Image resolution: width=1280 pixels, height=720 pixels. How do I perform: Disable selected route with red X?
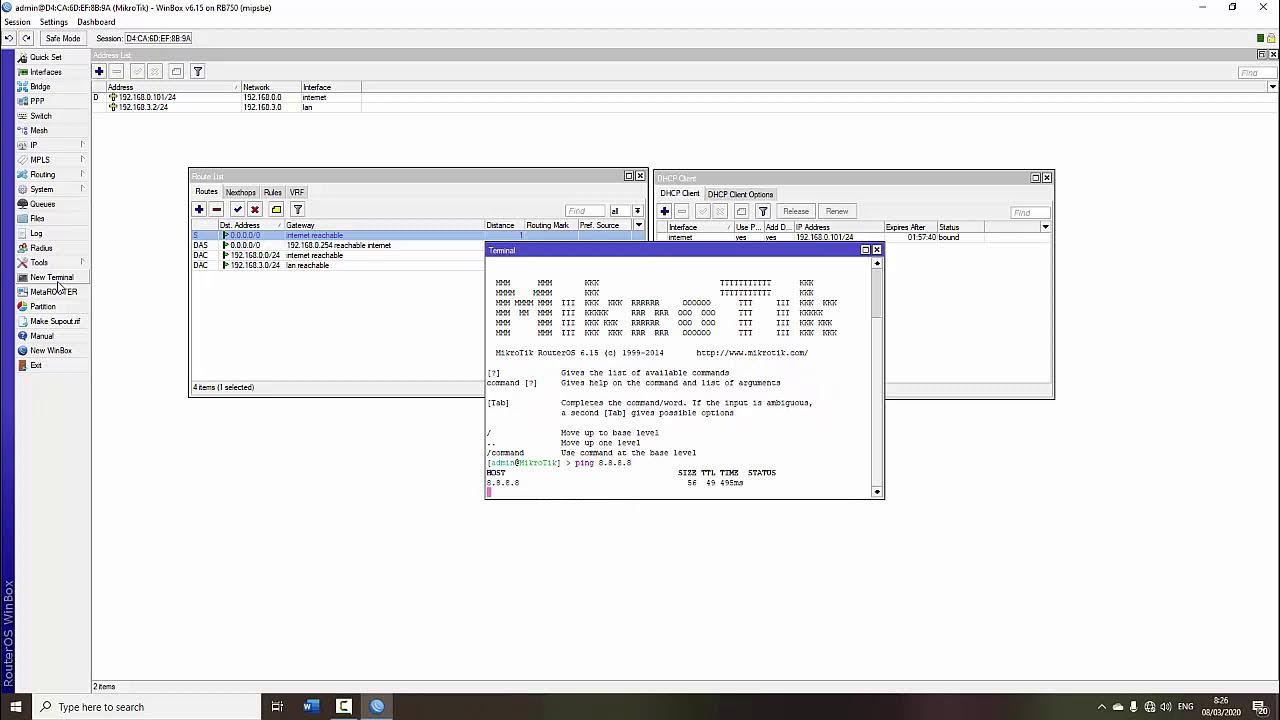click(254, 209)
